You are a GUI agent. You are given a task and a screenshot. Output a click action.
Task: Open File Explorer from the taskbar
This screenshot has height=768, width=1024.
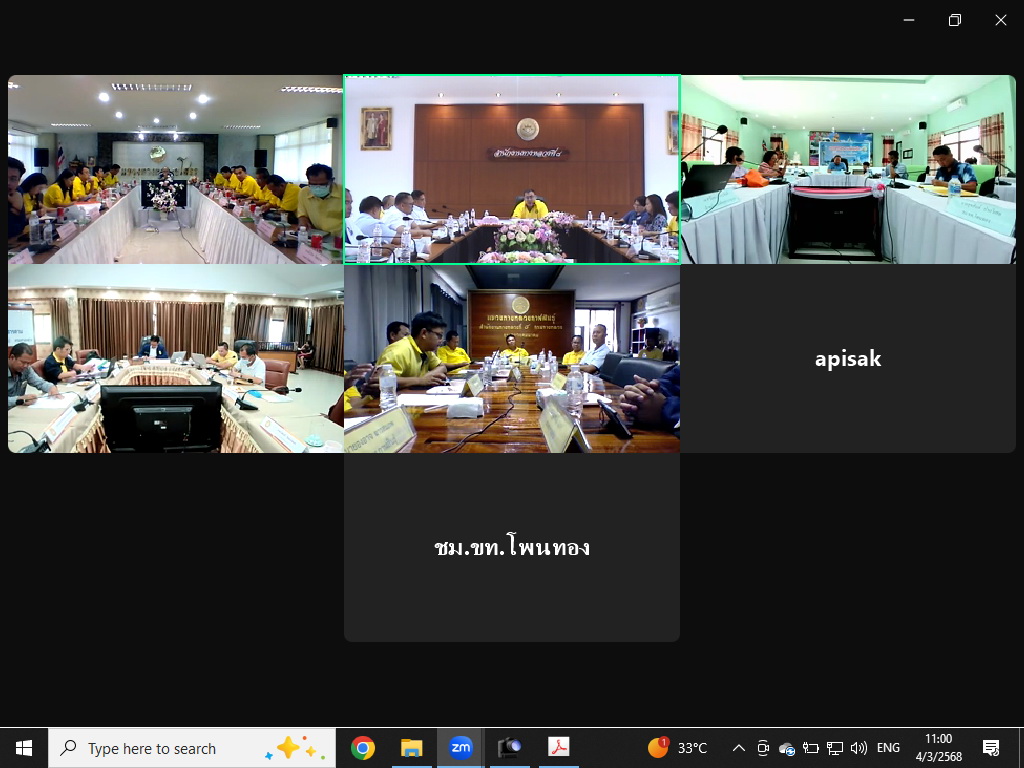tap(411, 748)
